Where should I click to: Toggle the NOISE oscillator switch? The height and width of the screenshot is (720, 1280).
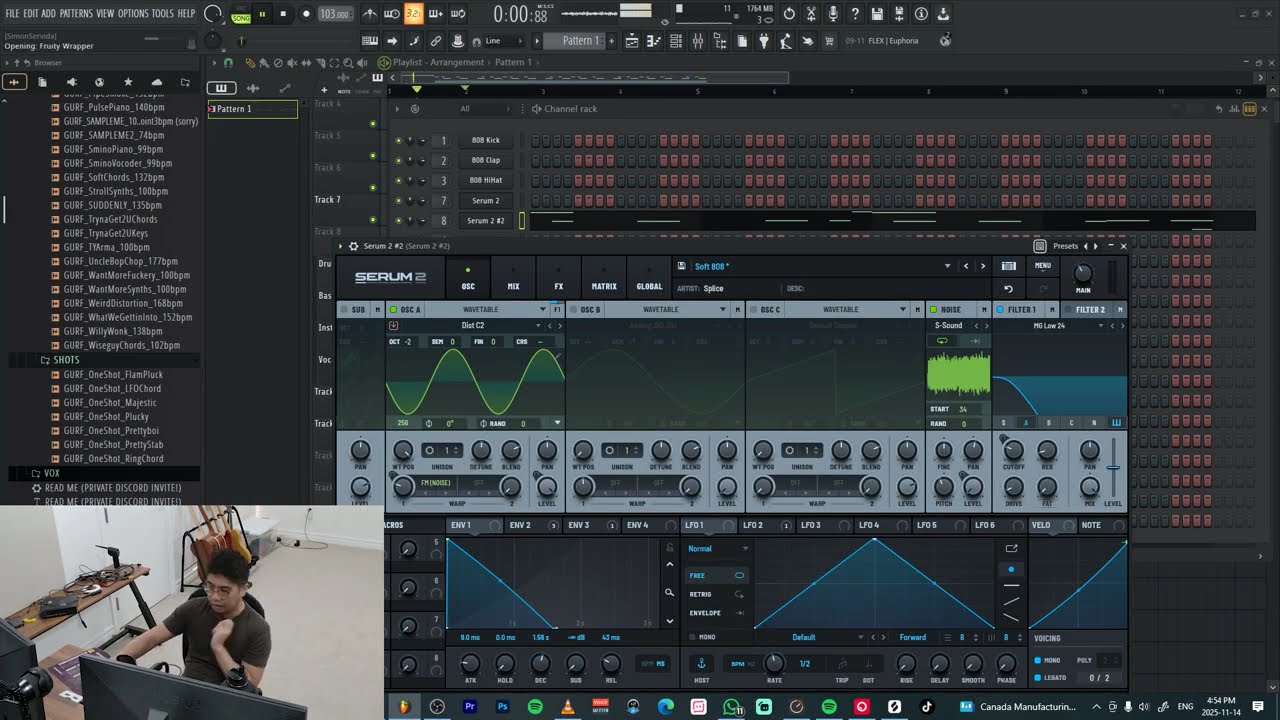pyautogui.click(x=933, y=310)
